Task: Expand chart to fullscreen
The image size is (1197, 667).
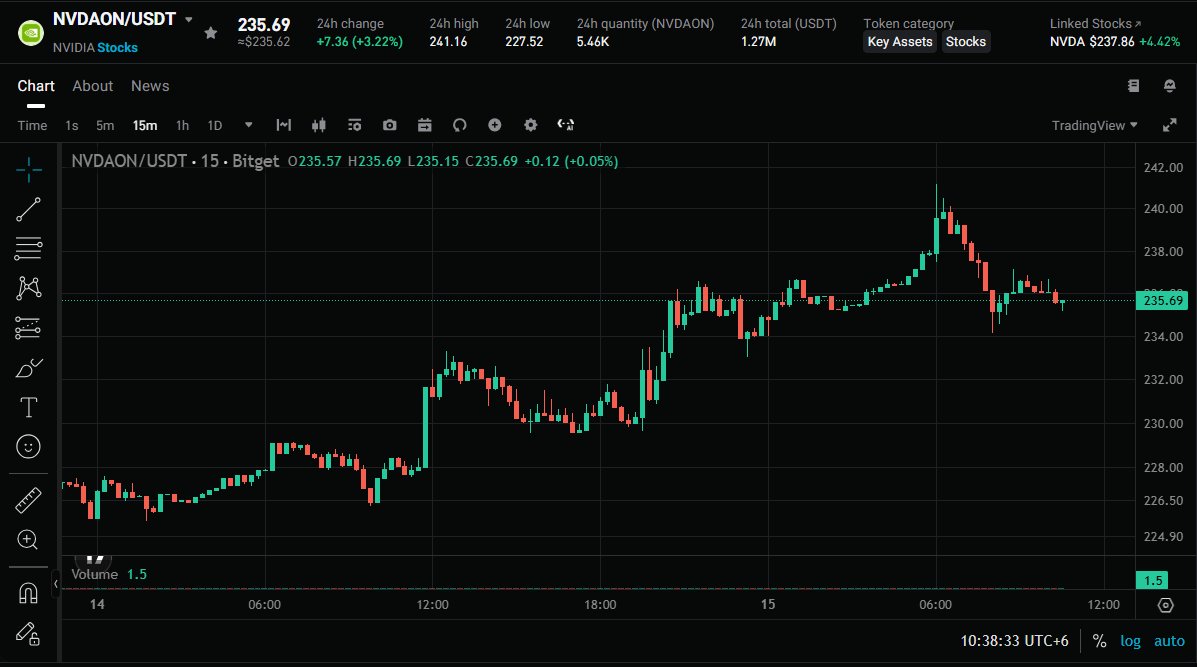Action: click(1170, 125)
